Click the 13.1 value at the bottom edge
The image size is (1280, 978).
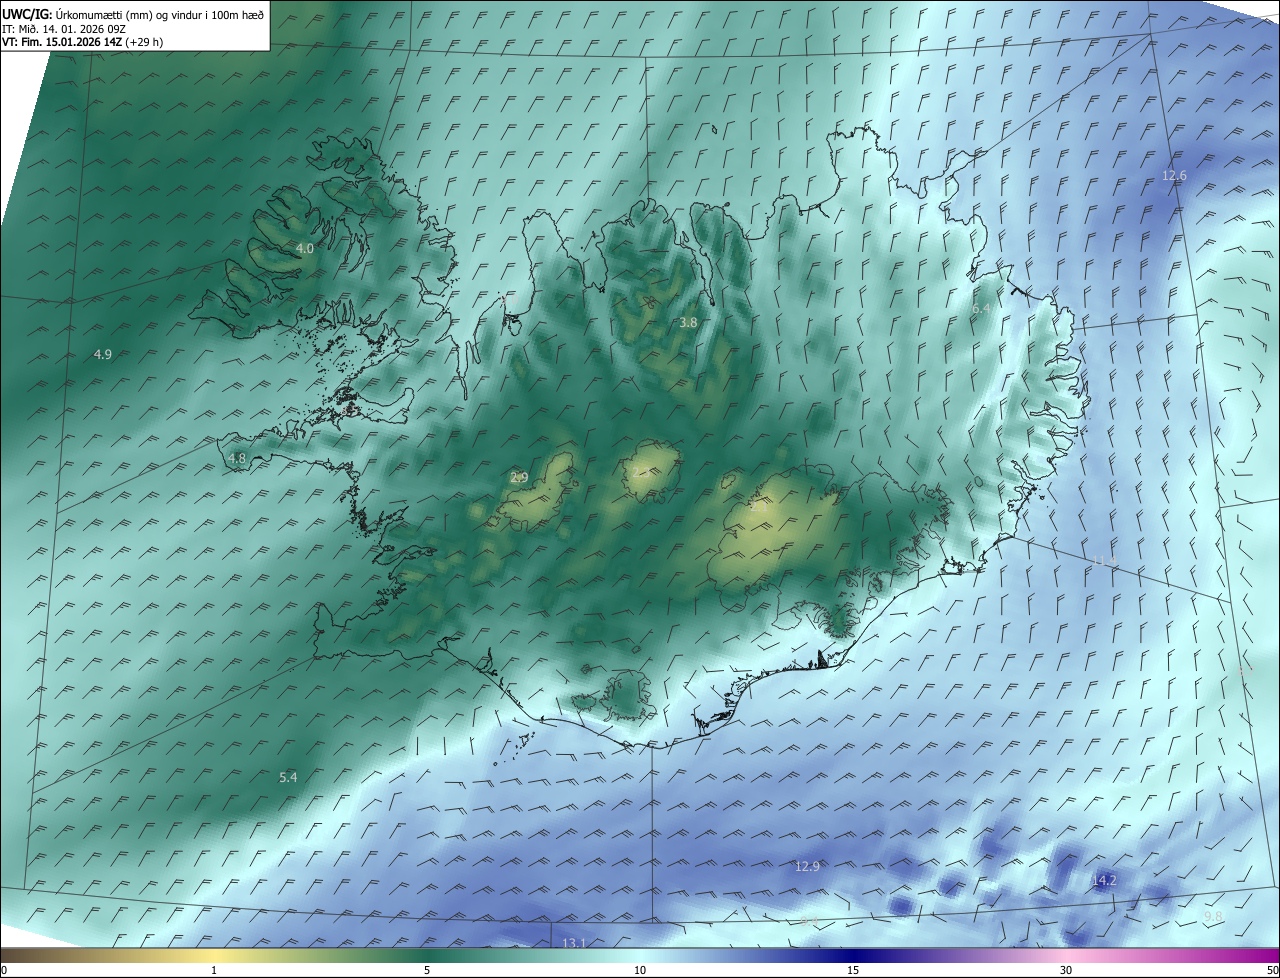click(x=574, y=943)
